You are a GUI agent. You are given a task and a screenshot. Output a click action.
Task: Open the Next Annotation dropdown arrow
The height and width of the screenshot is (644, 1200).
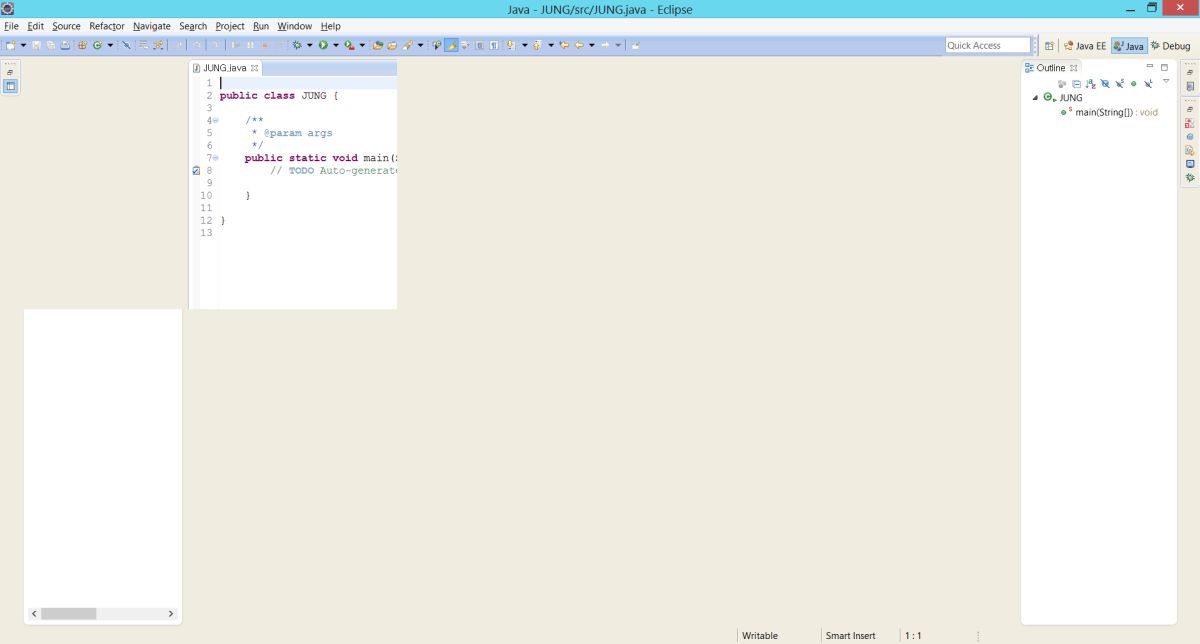pyautogui.click(x=525, y=45)
